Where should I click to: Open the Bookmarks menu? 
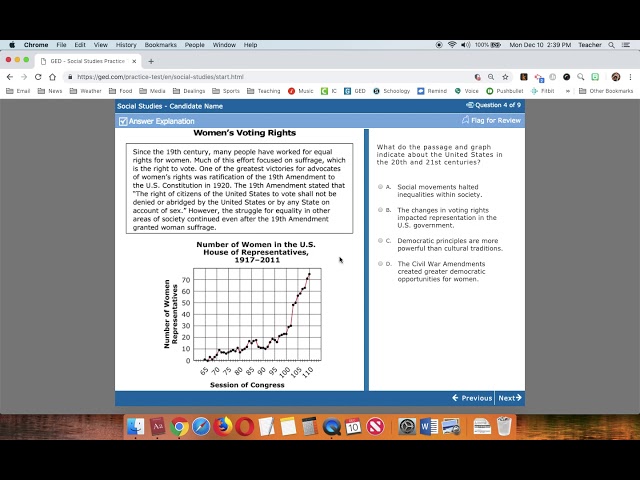coord(160,45)
